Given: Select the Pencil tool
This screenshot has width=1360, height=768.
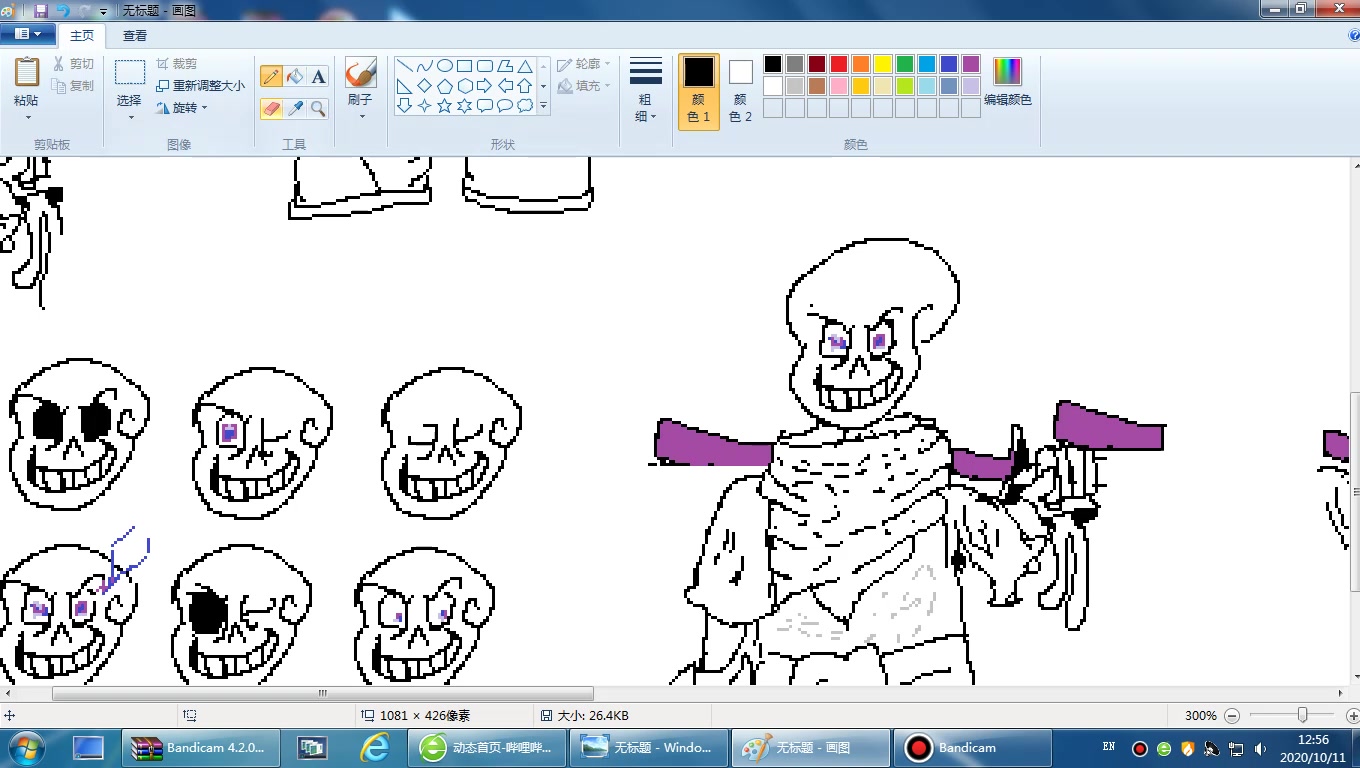Looking at the screenshot, I should pyautogui.click(x=271, y=77).
